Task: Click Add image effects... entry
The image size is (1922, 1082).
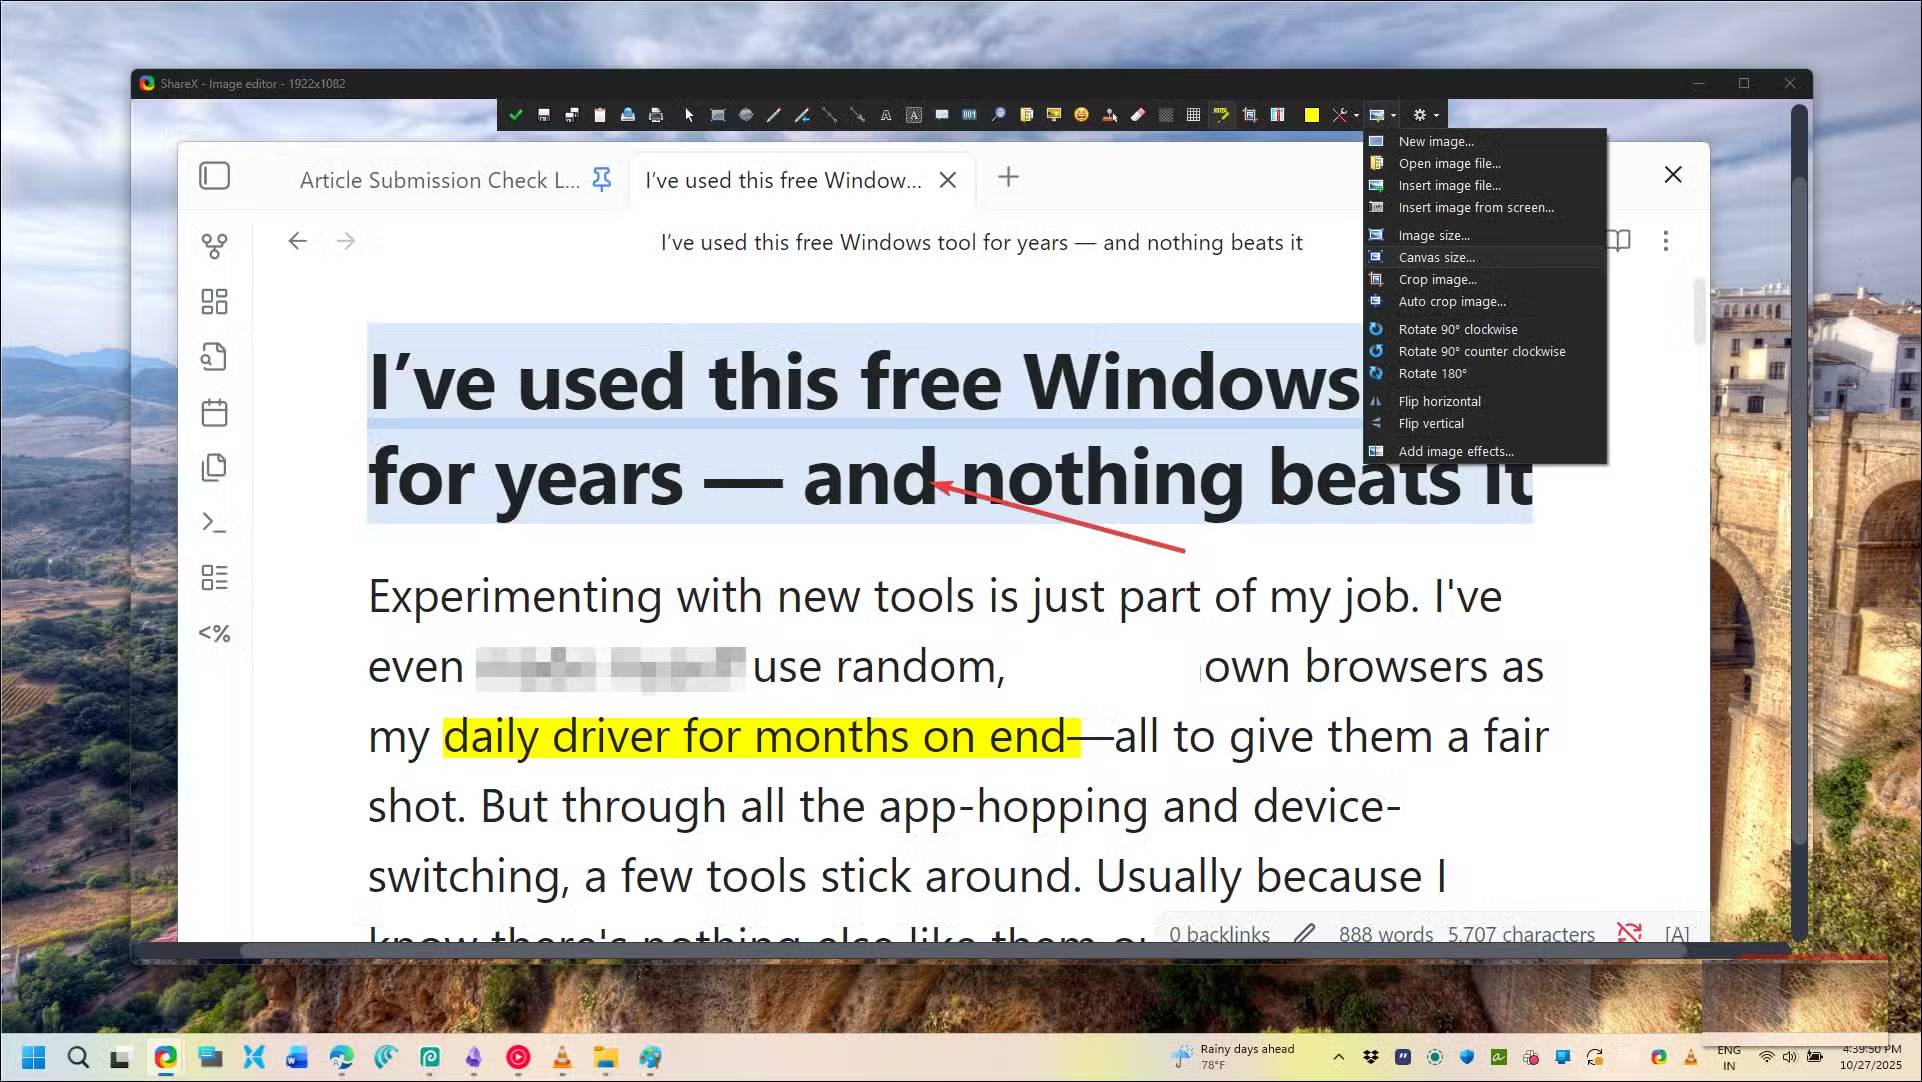Action: [x=1455, y=452]
